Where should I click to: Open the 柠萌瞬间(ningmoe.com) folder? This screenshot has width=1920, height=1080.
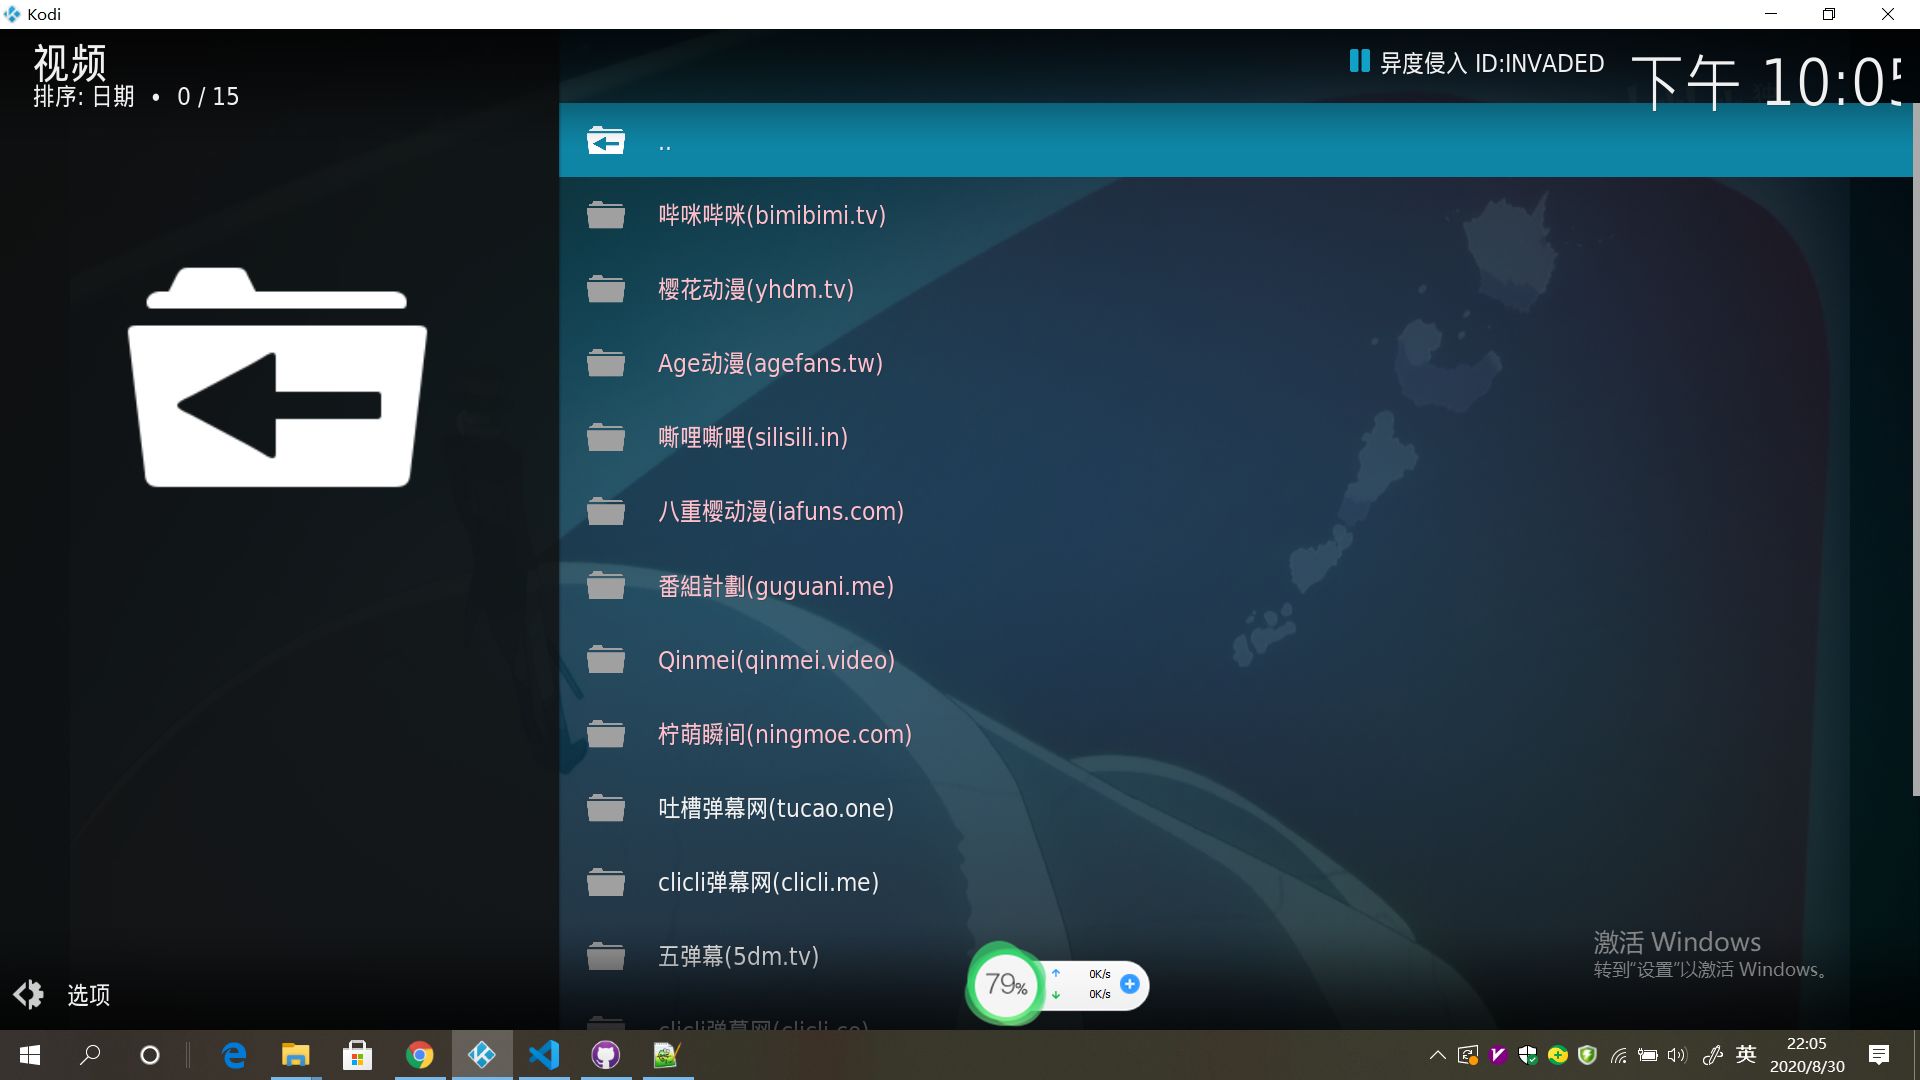[x=1235, y=734]
